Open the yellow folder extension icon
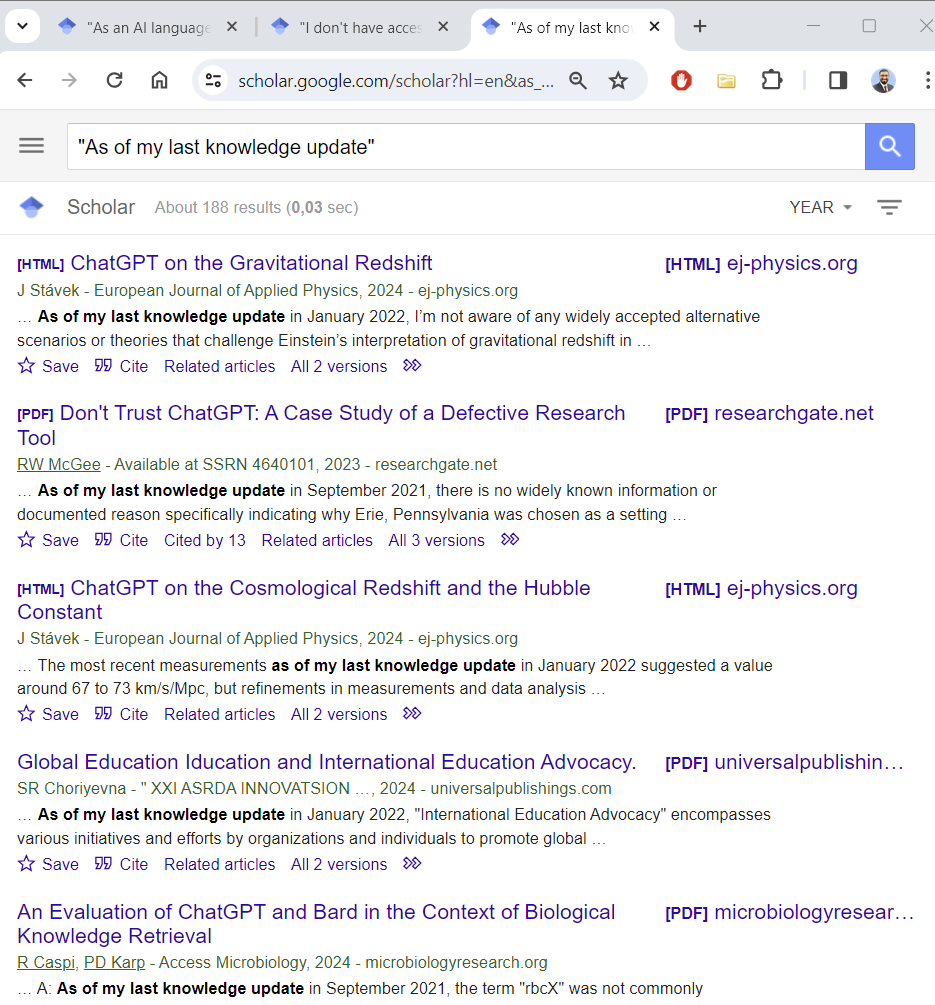The height and width of the screenshot is (1005, 935). click(x=726, y=80)
